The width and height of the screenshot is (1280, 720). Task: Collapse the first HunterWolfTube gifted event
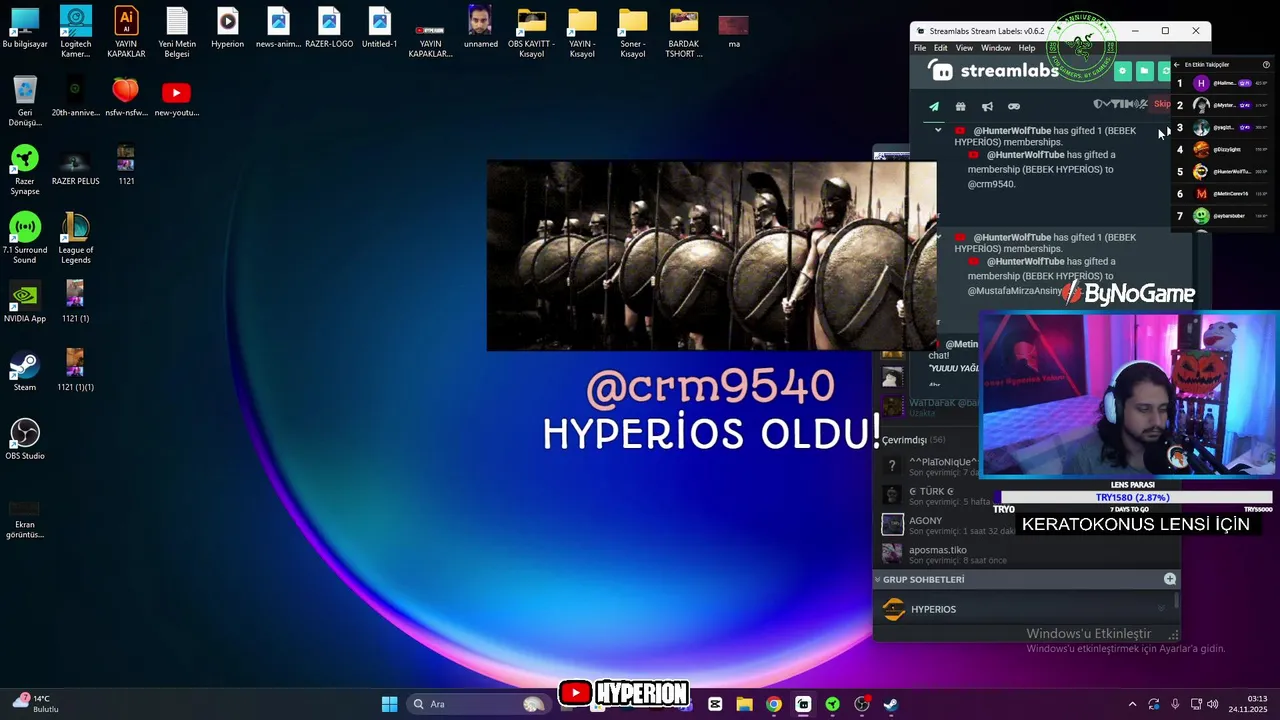click(938, 130)
